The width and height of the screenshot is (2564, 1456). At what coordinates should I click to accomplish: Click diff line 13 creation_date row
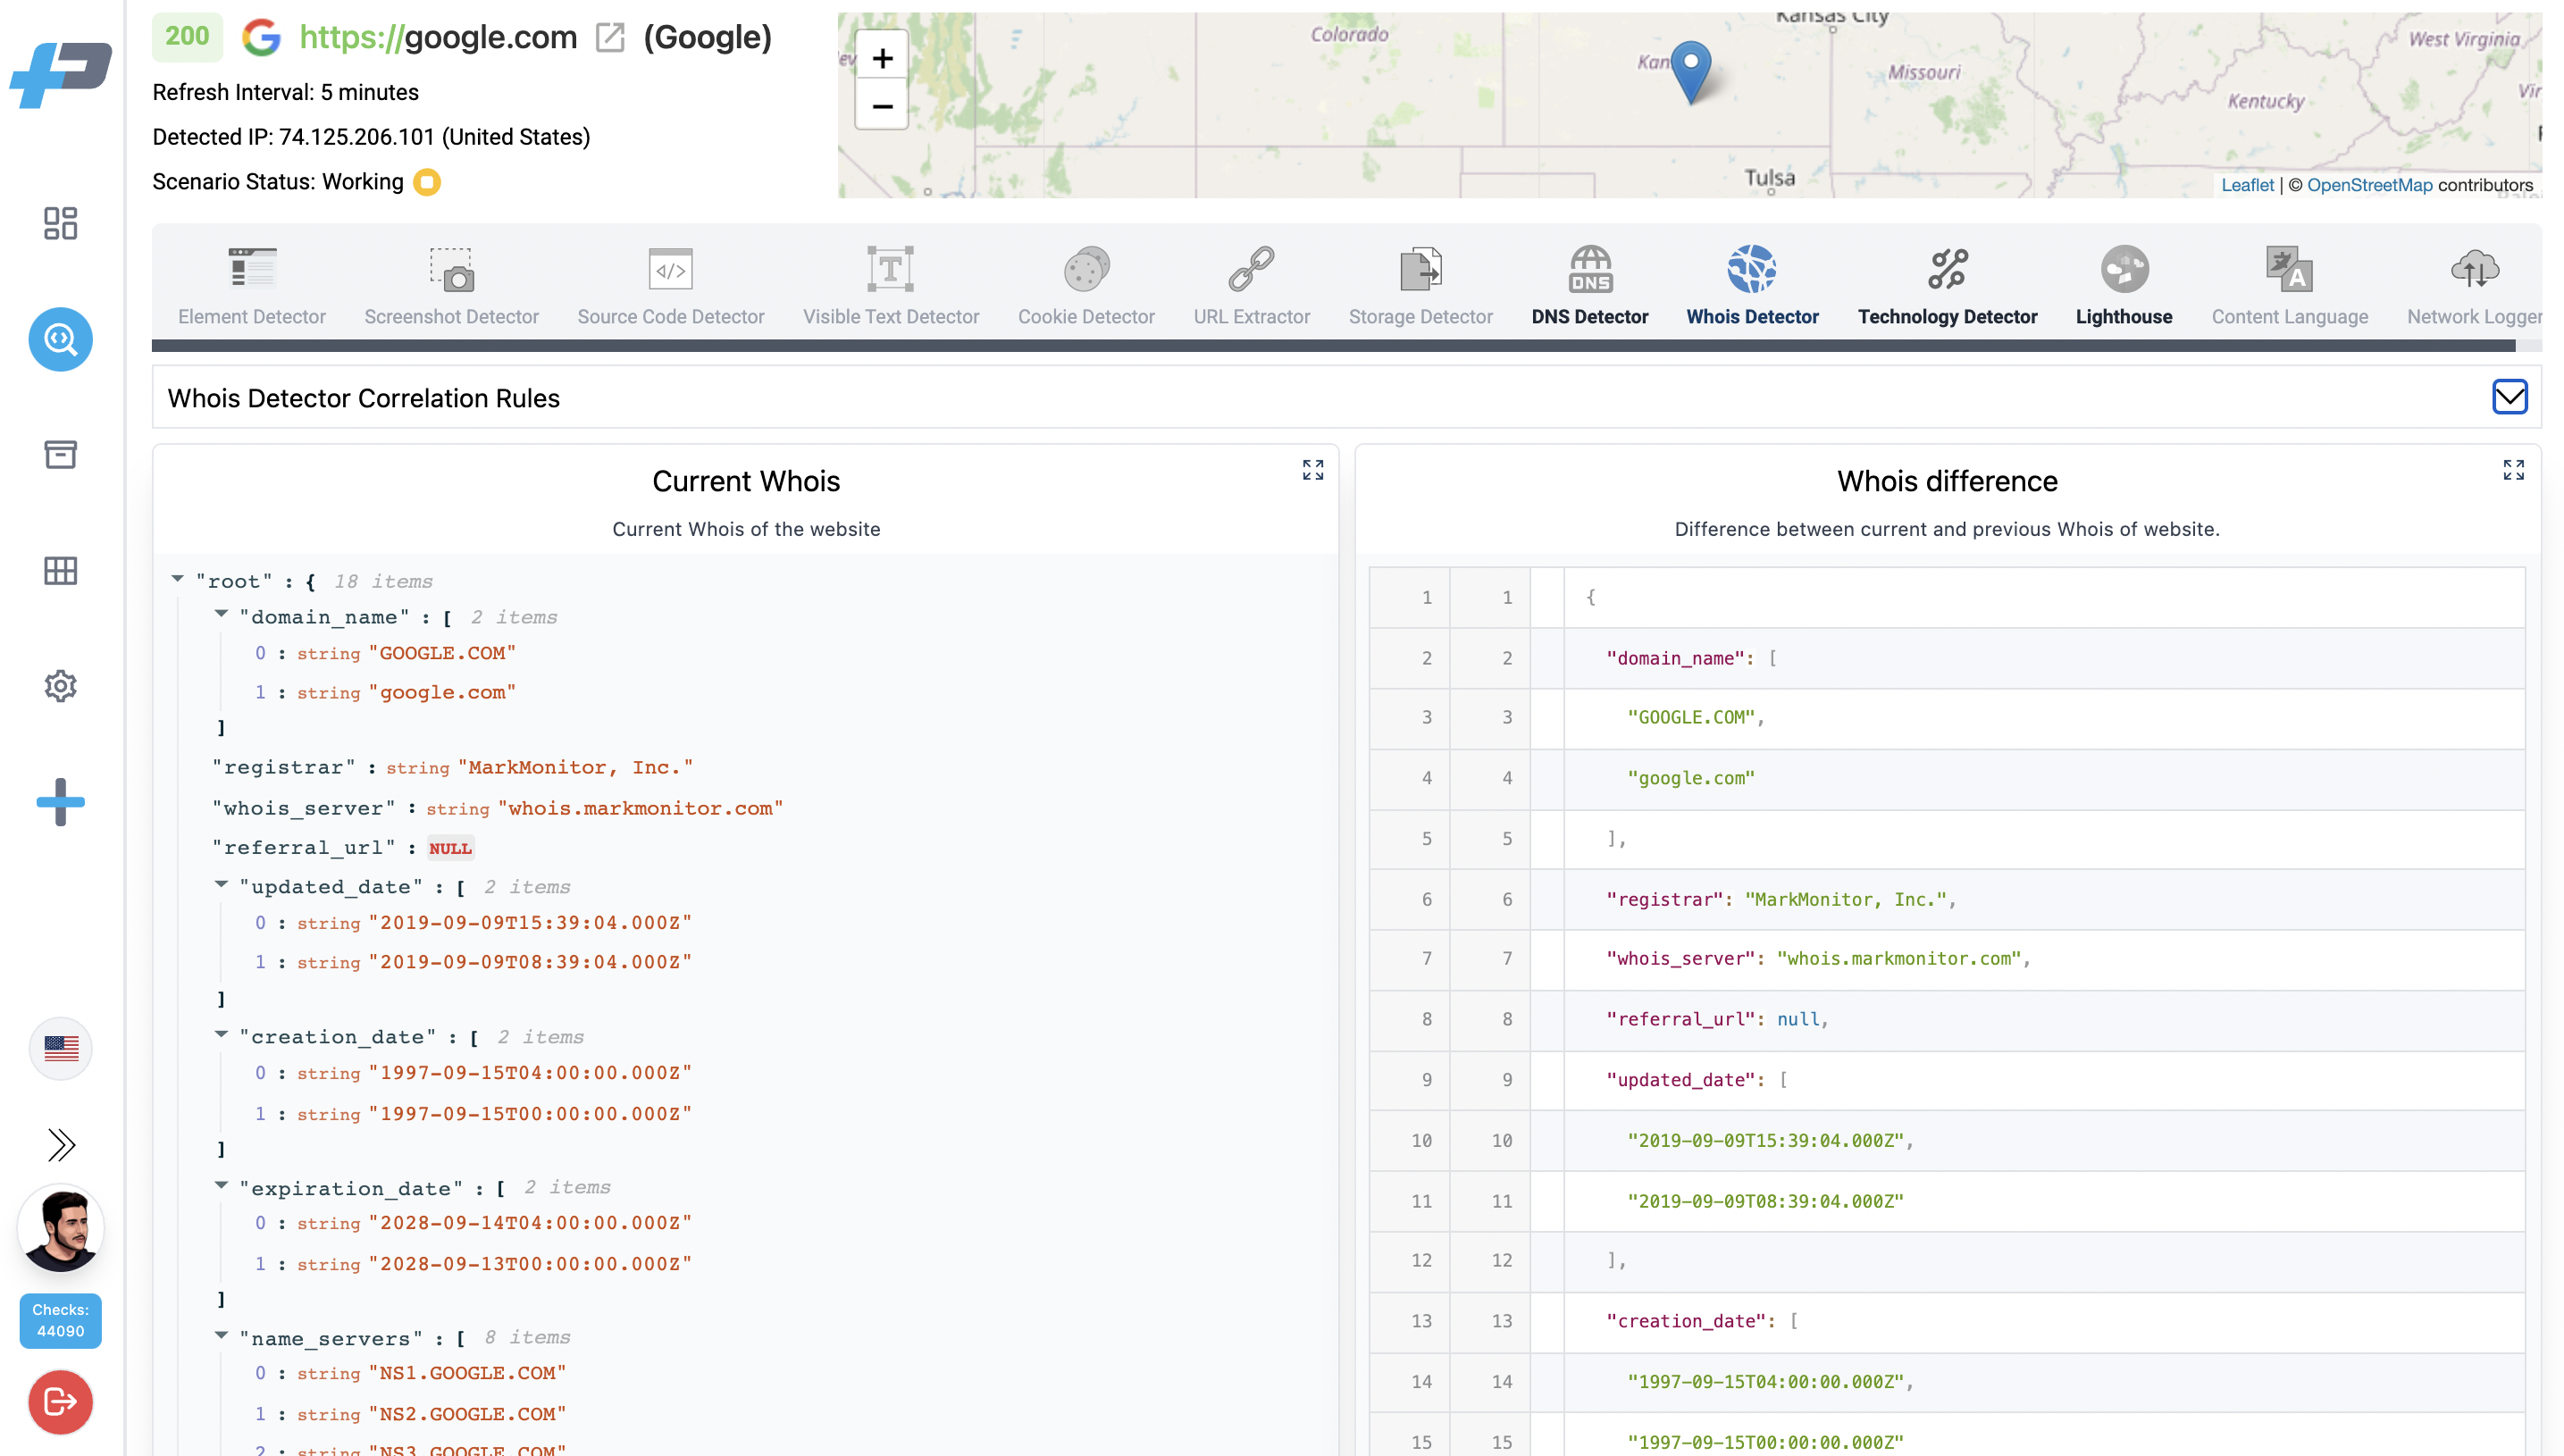coord(1946,1322)
